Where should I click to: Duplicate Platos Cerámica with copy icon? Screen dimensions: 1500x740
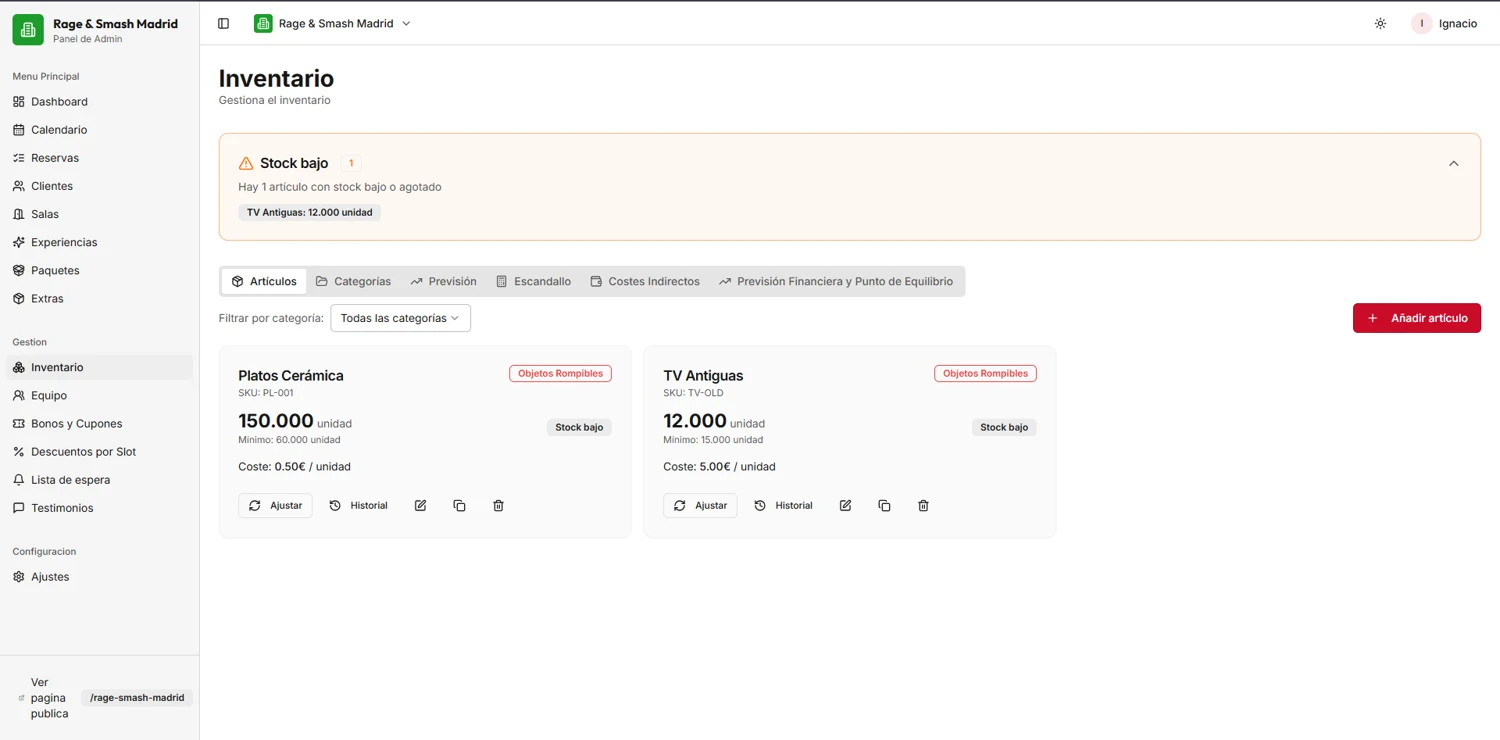coord(459,506)
